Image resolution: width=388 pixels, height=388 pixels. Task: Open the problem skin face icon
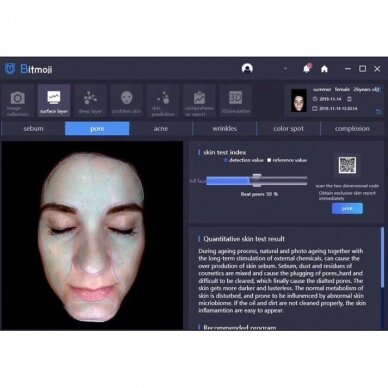click(x=126, y=101)
